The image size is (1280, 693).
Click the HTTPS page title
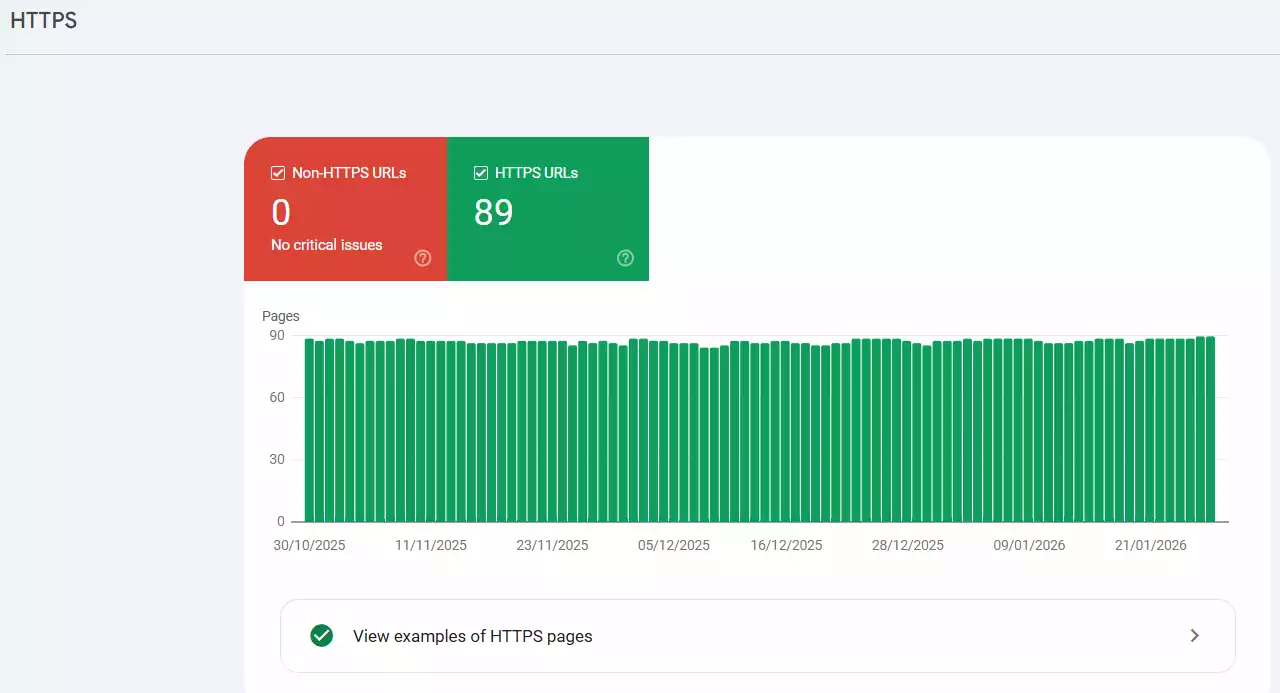[x=43, y=19]
